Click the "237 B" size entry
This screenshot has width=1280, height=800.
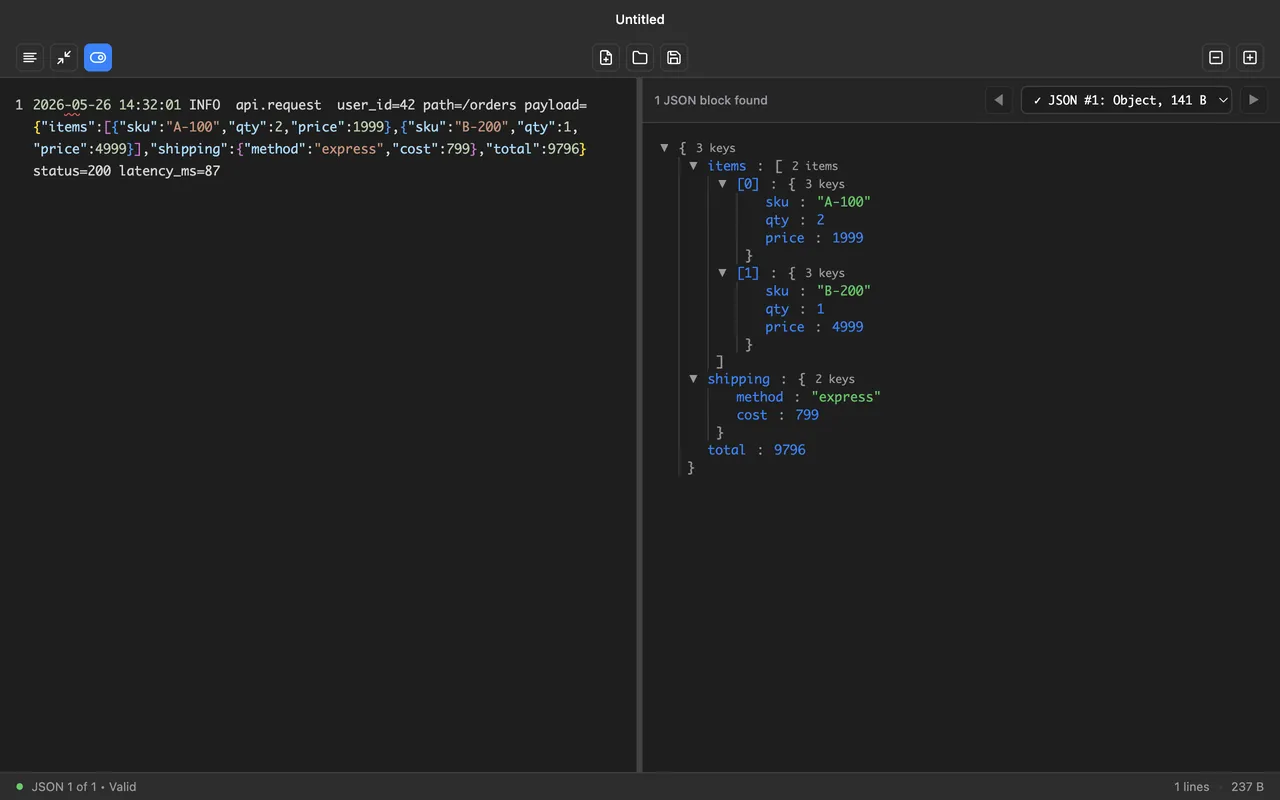pos(1247,787)
